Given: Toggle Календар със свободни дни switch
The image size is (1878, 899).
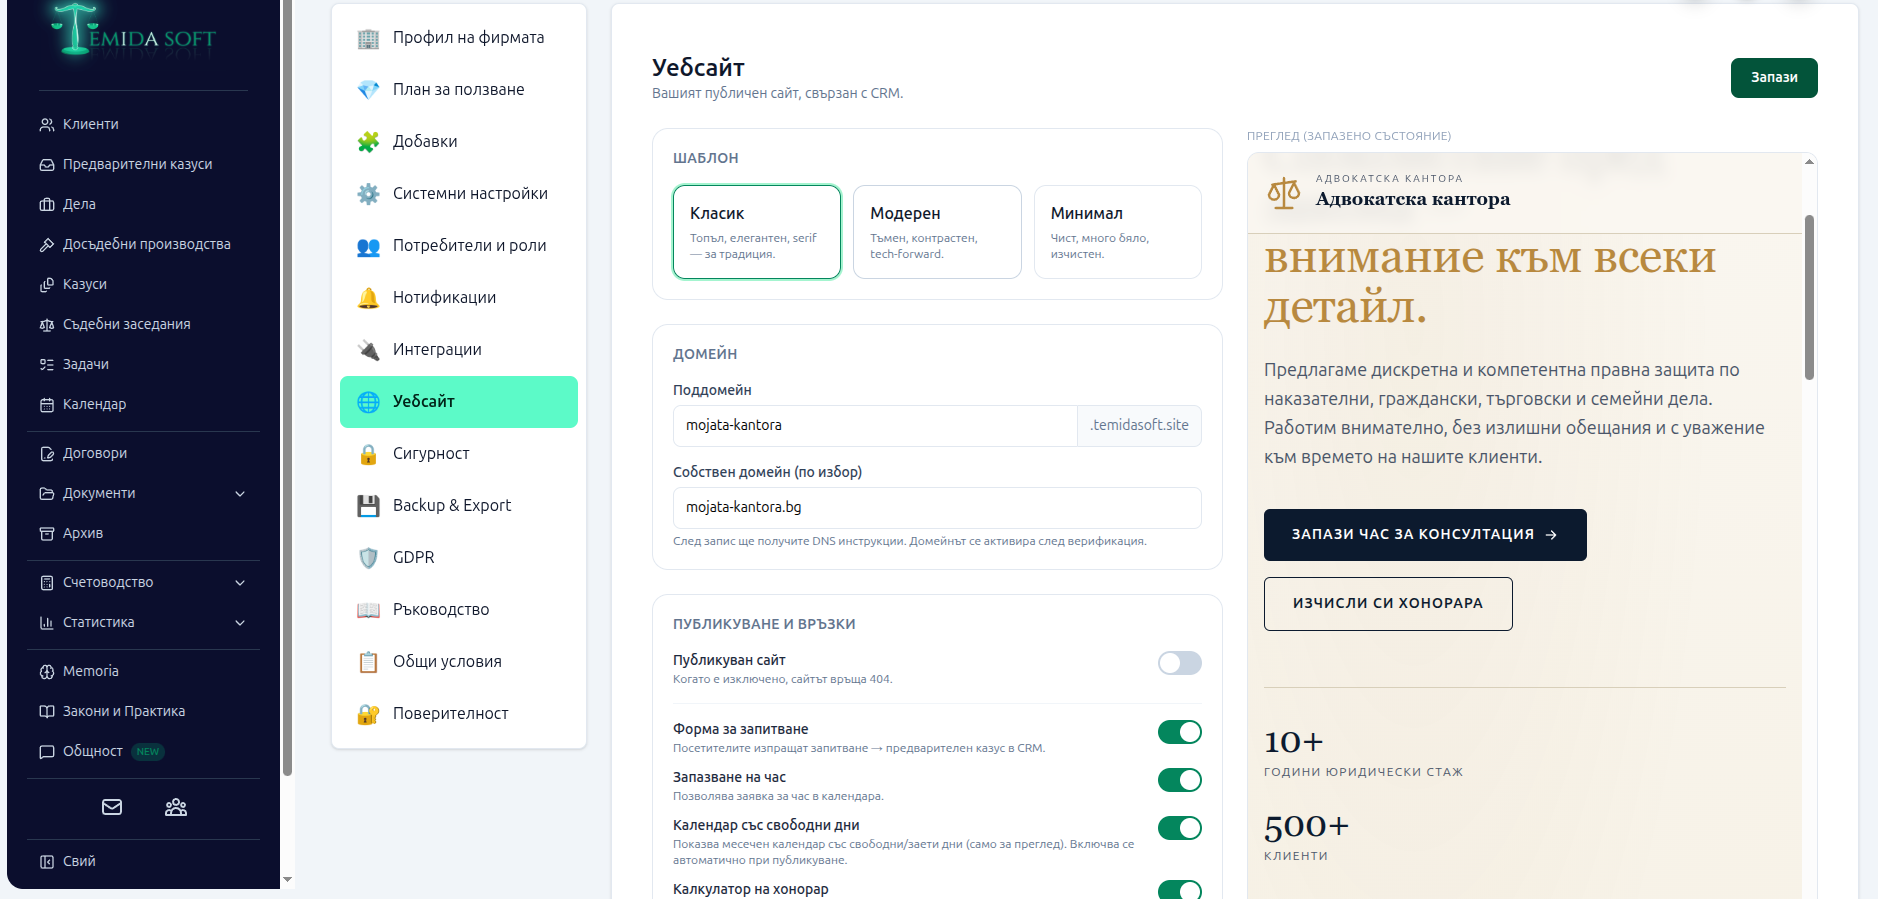Looking at the screenshot, I should pyautogui.click(x=1180, y=828).
